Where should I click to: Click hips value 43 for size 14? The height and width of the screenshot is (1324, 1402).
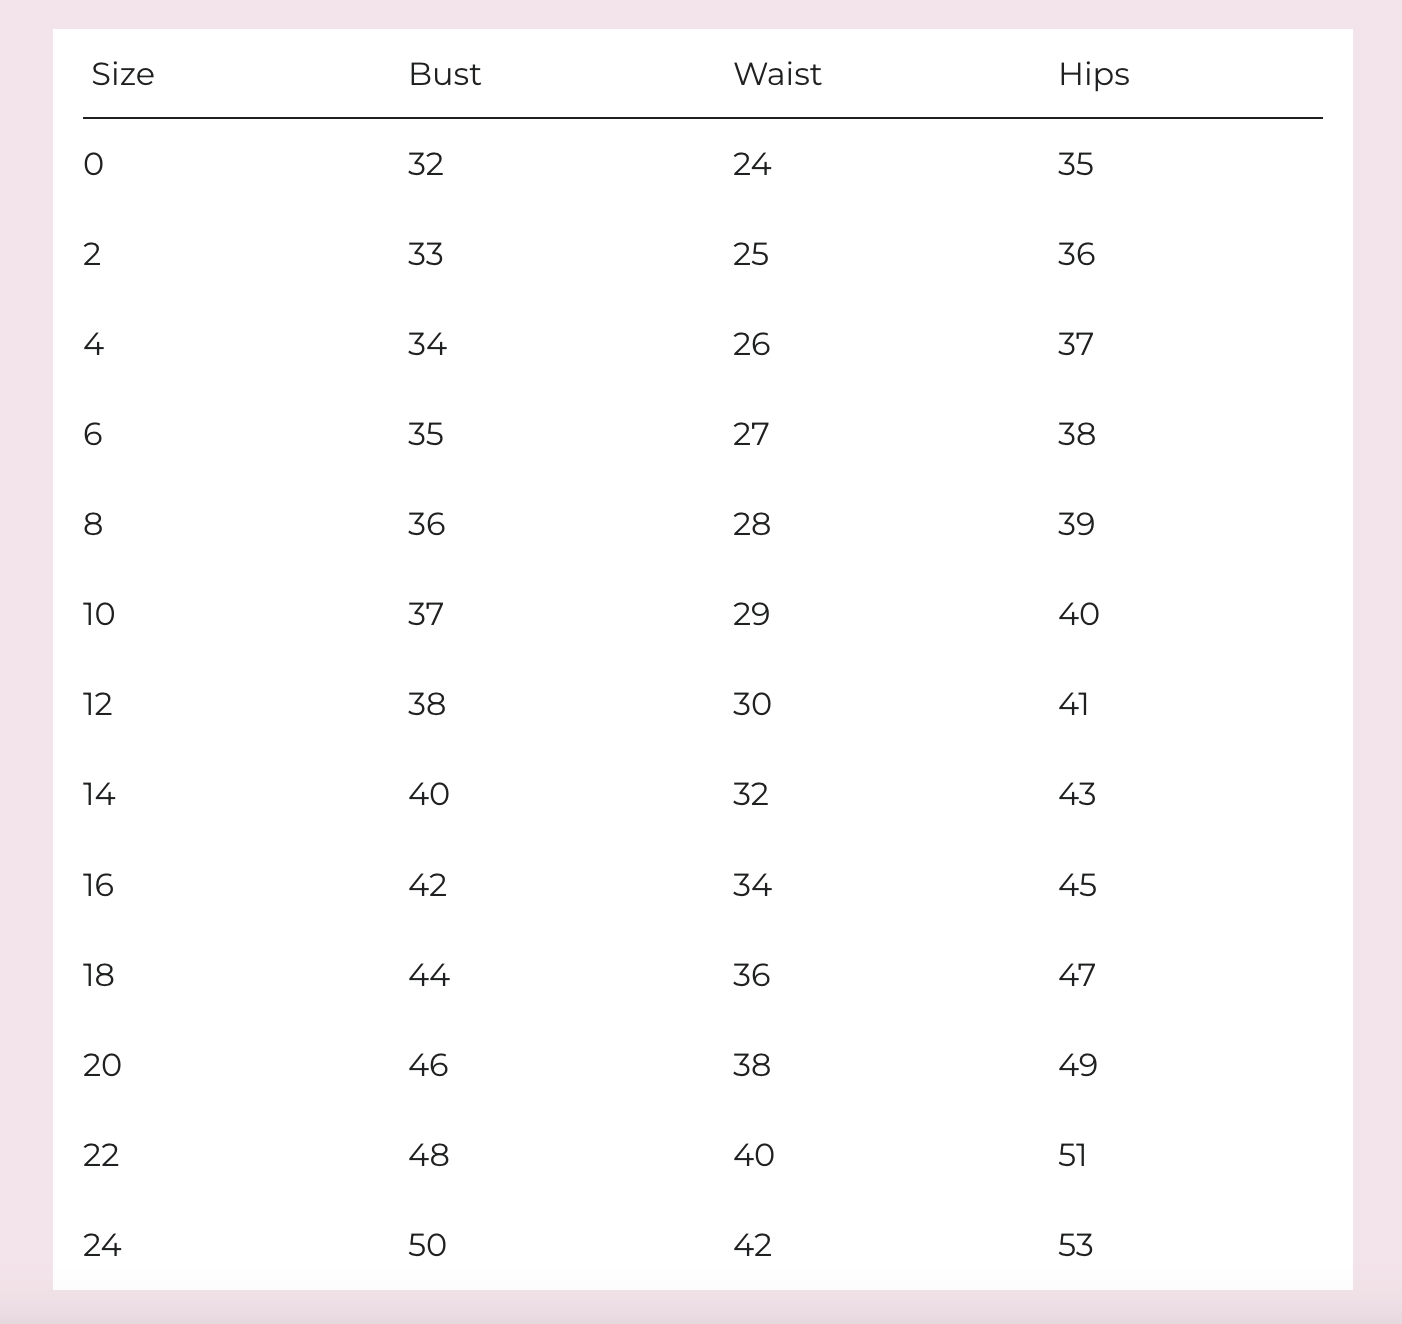click(x=1077, y=794)
